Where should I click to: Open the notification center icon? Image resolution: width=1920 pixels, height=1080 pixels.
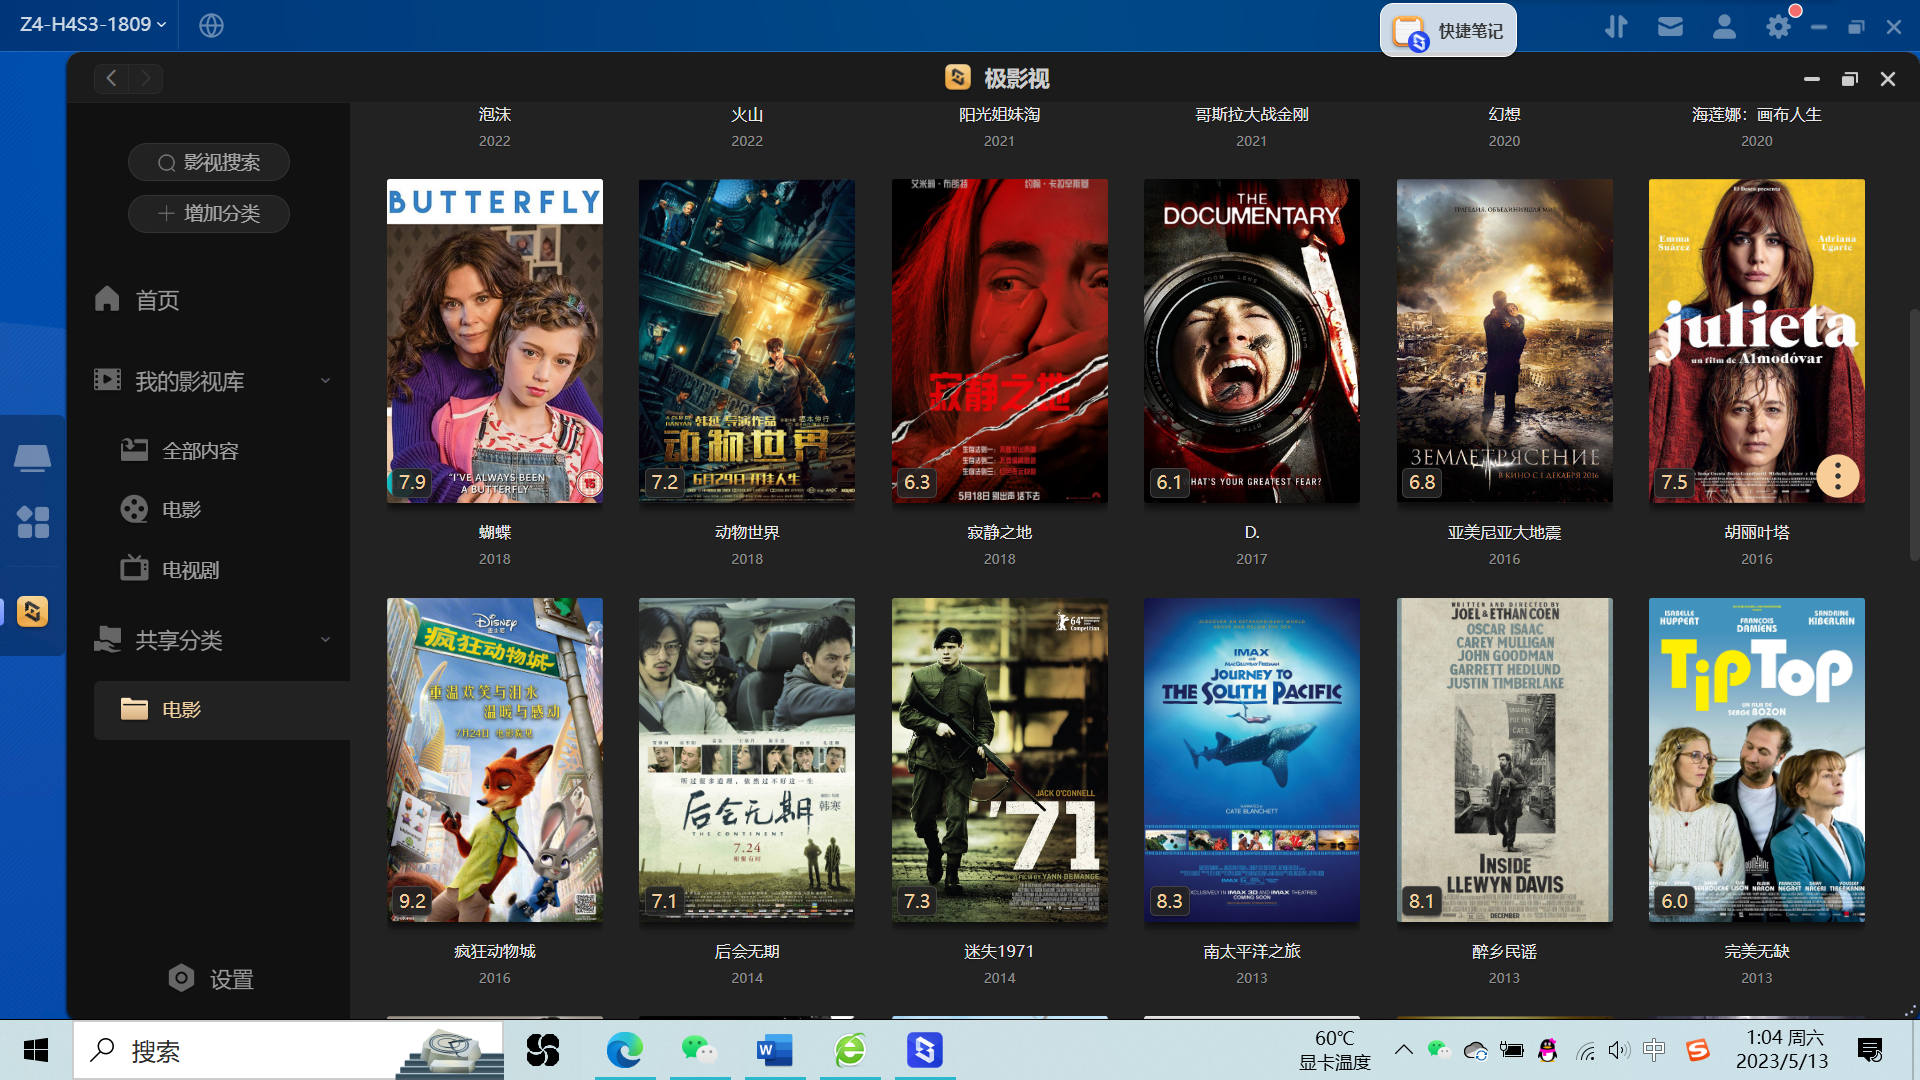pyautogui.click(x=1869, y=1050)
